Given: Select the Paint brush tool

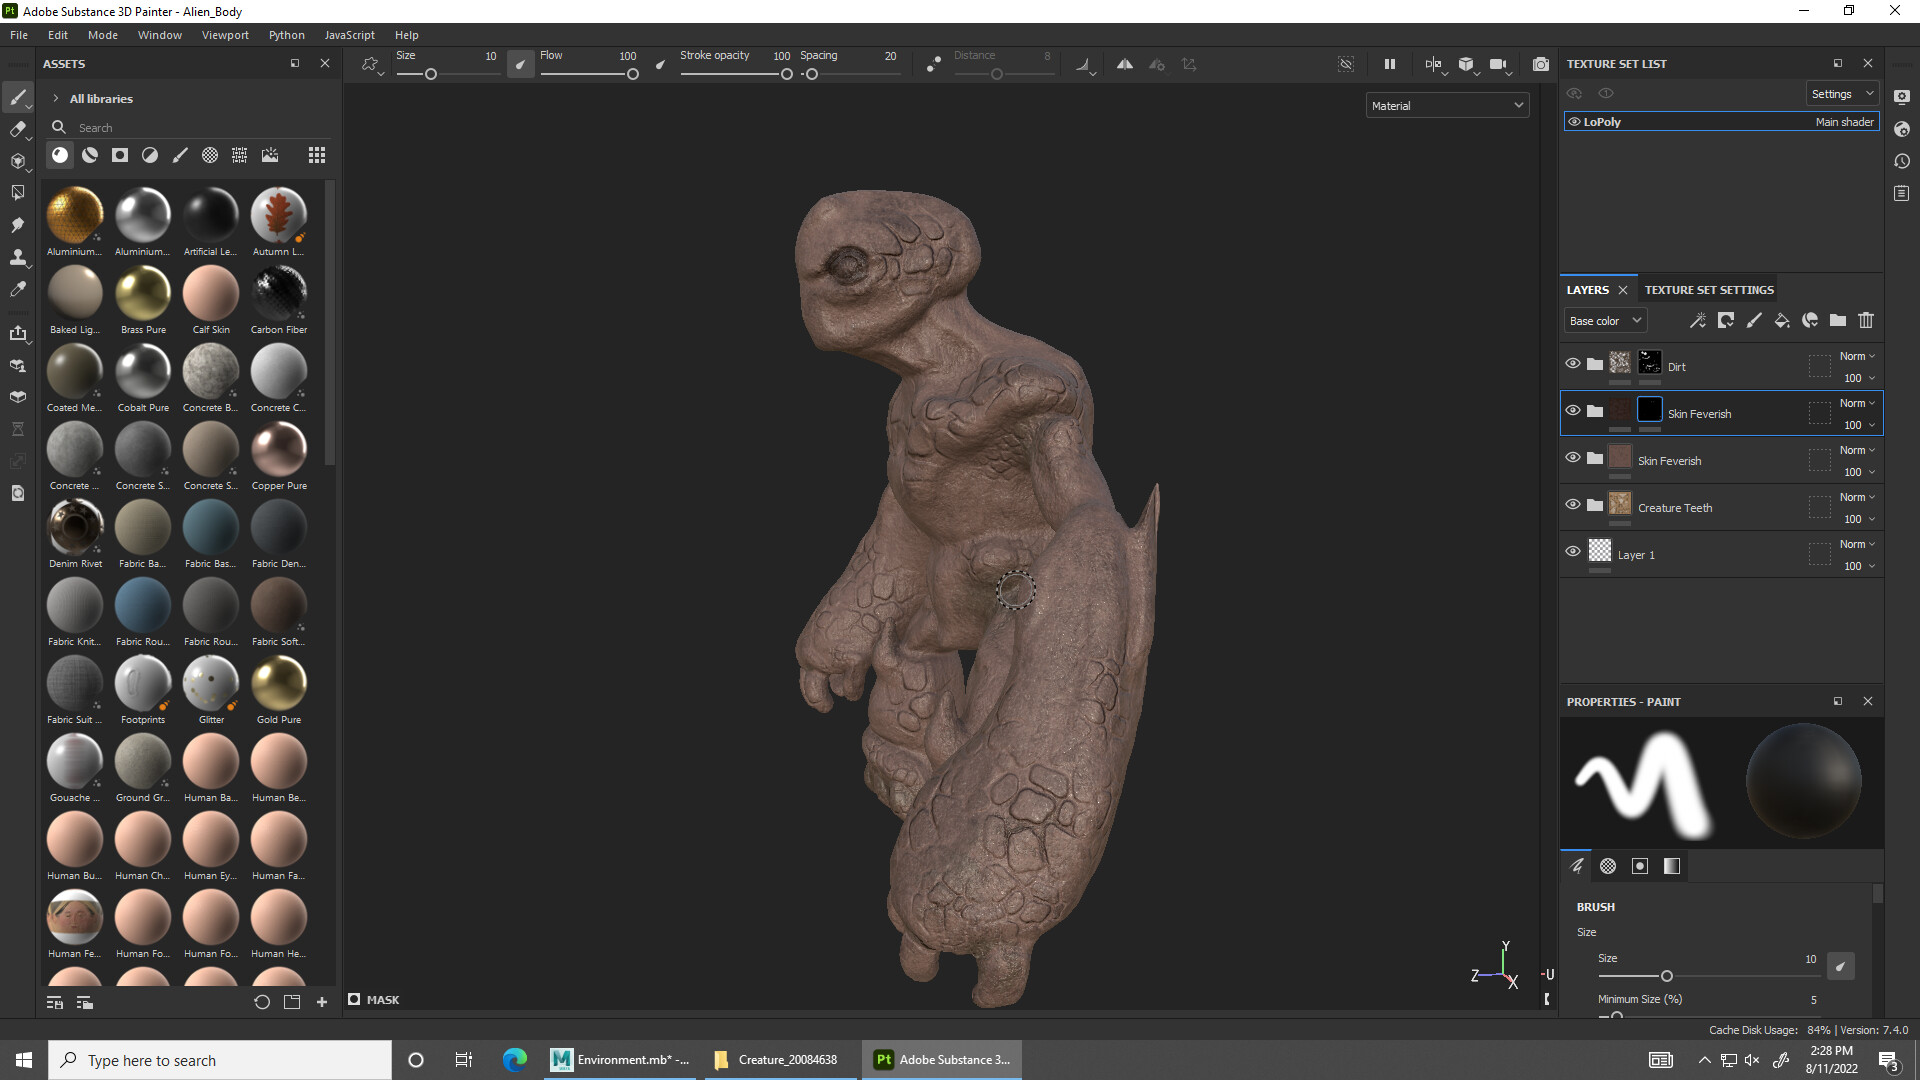Looking at the screenshot, I should click(x=18, y=97).
